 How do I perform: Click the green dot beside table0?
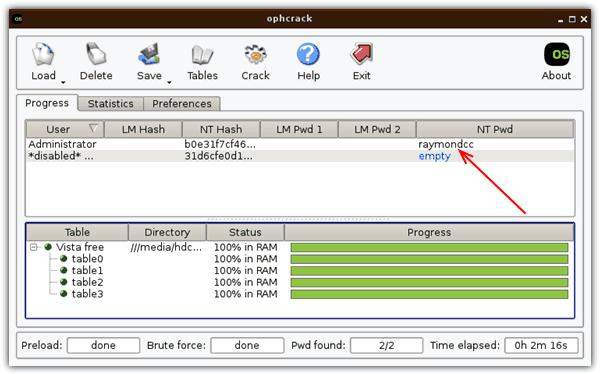[x=64, y=259]
